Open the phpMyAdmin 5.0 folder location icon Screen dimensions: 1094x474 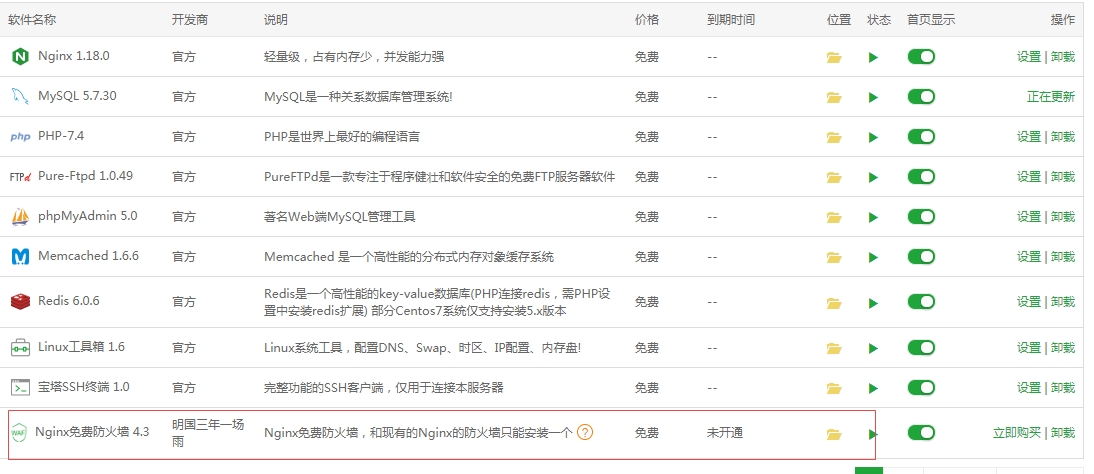(x=834, y=217)
